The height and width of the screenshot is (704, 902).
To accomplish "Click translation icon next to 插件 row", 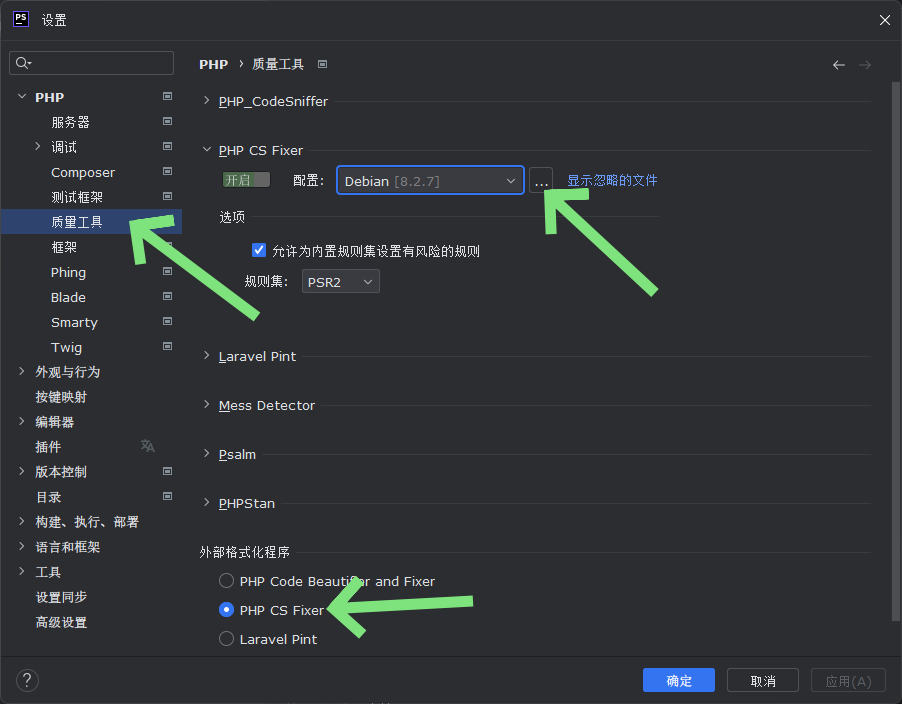I will [148, 446].
